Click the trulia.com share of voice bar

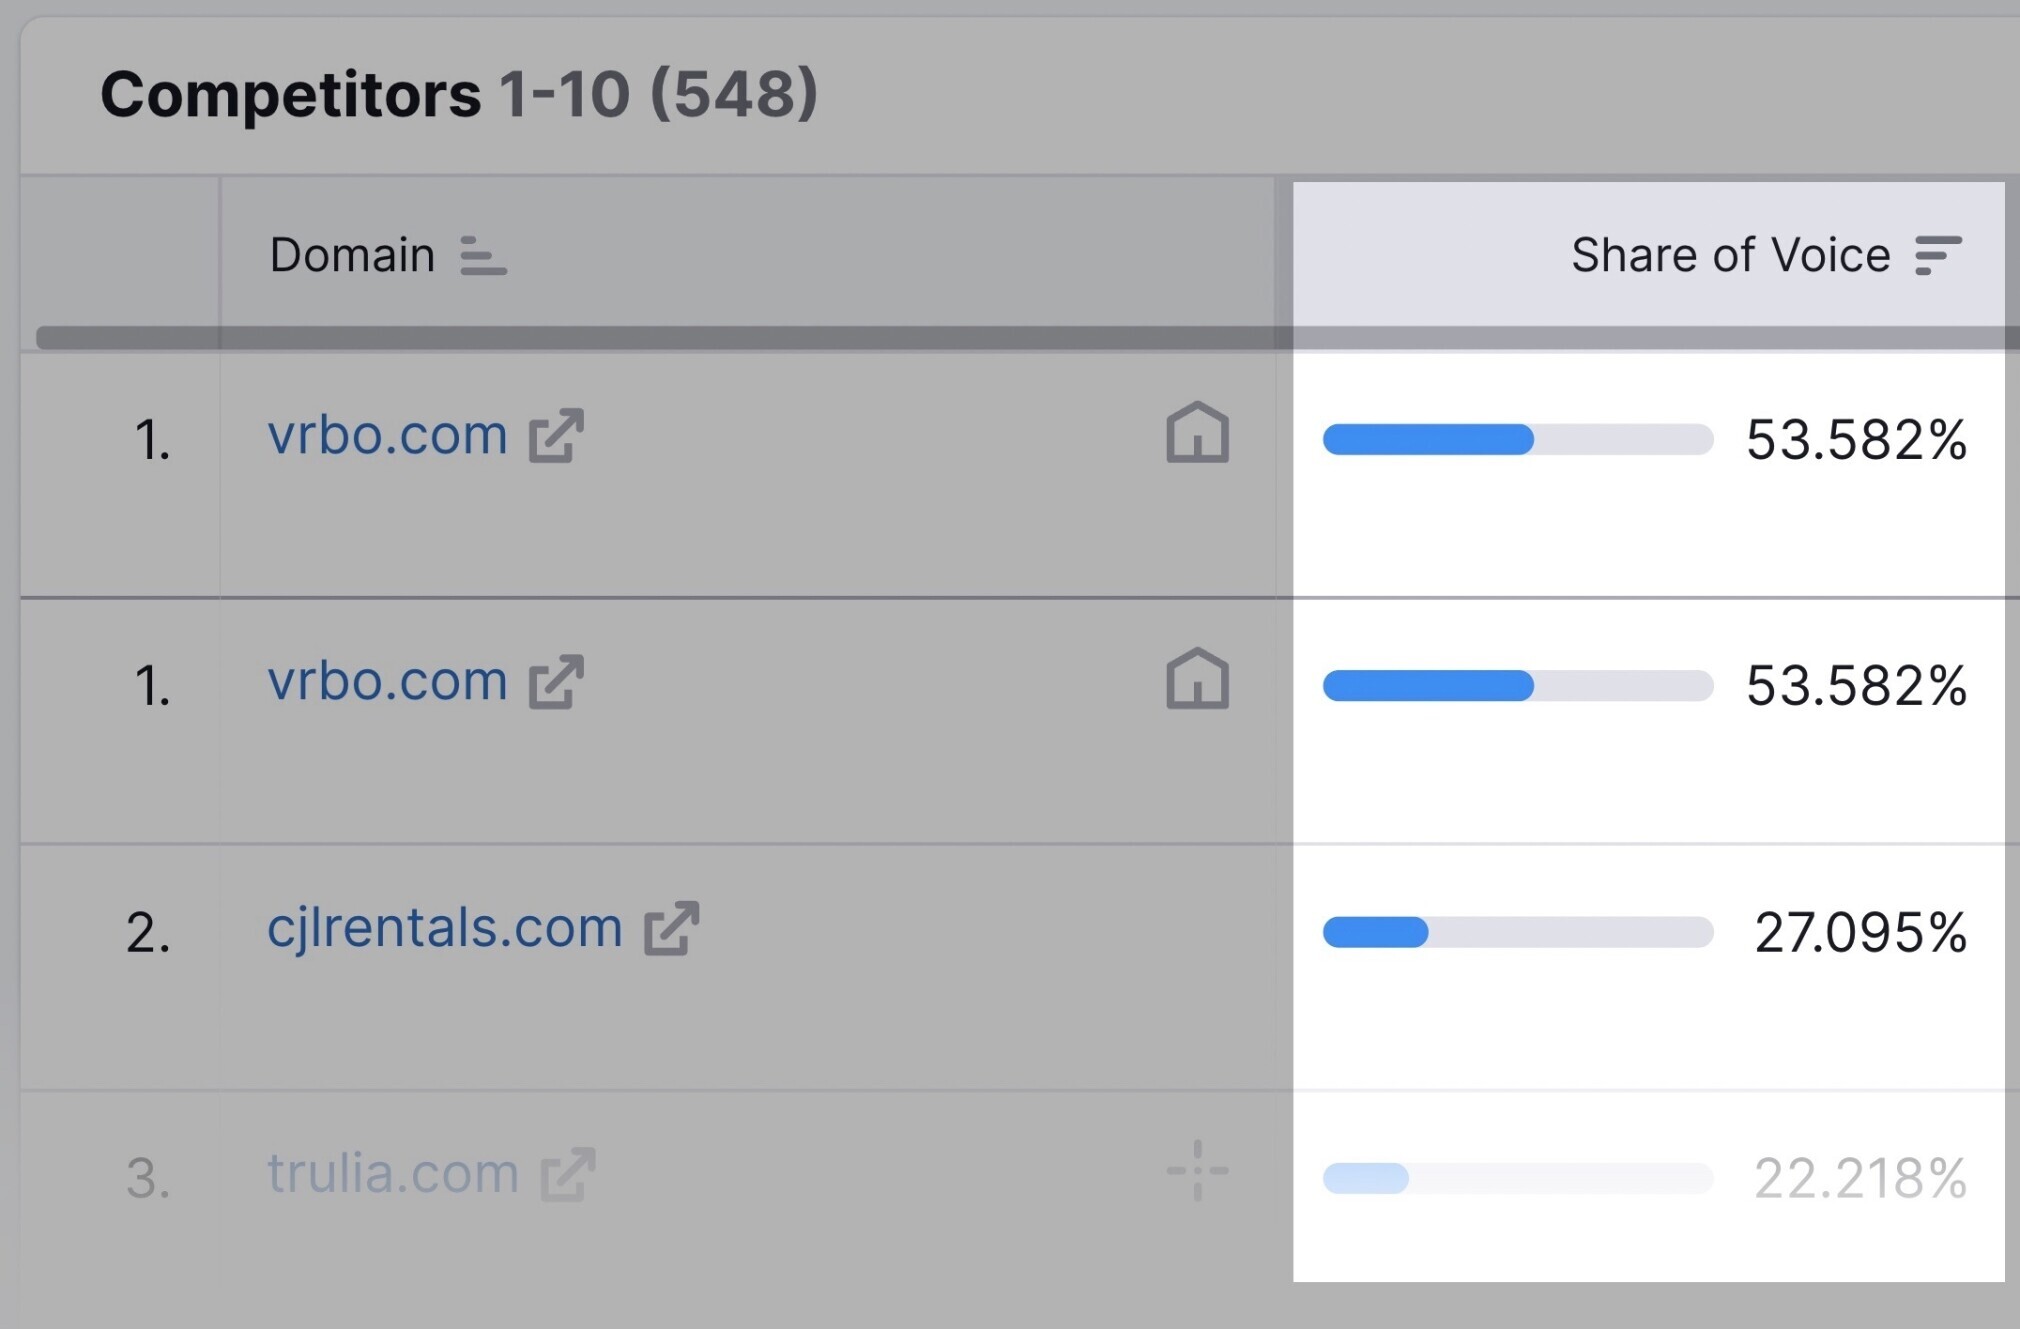[1517, 1178]
